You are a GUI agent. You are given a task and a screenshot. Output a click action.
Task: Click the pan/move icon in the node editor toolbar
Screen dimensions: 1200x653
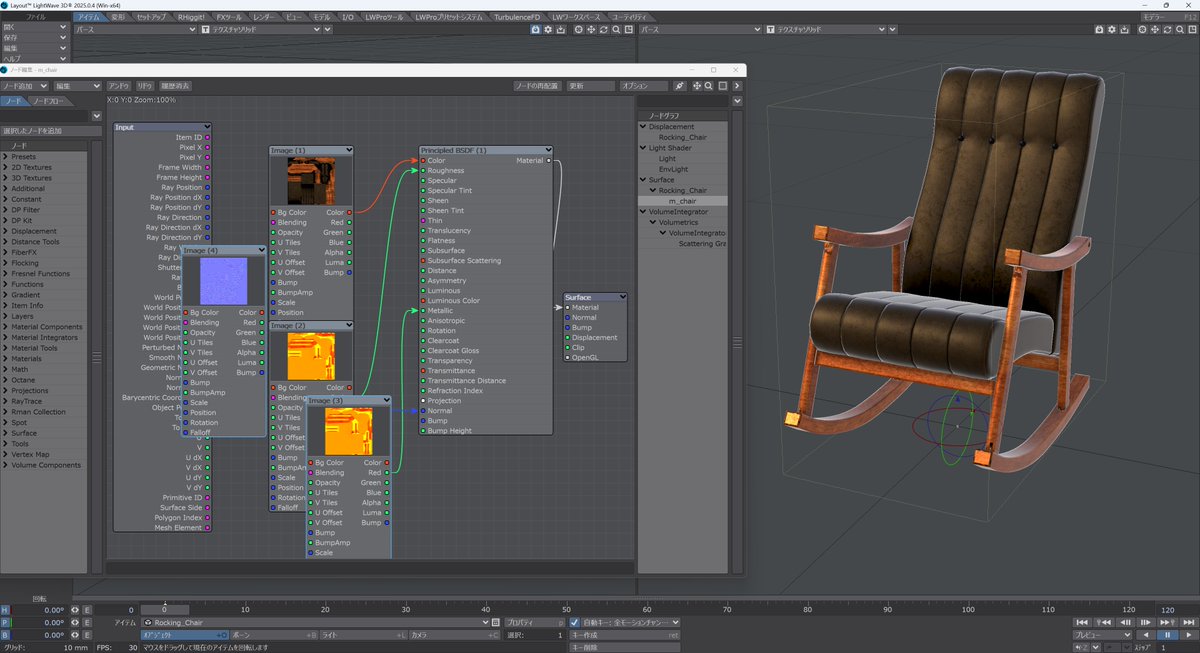[x=695, y=86]
